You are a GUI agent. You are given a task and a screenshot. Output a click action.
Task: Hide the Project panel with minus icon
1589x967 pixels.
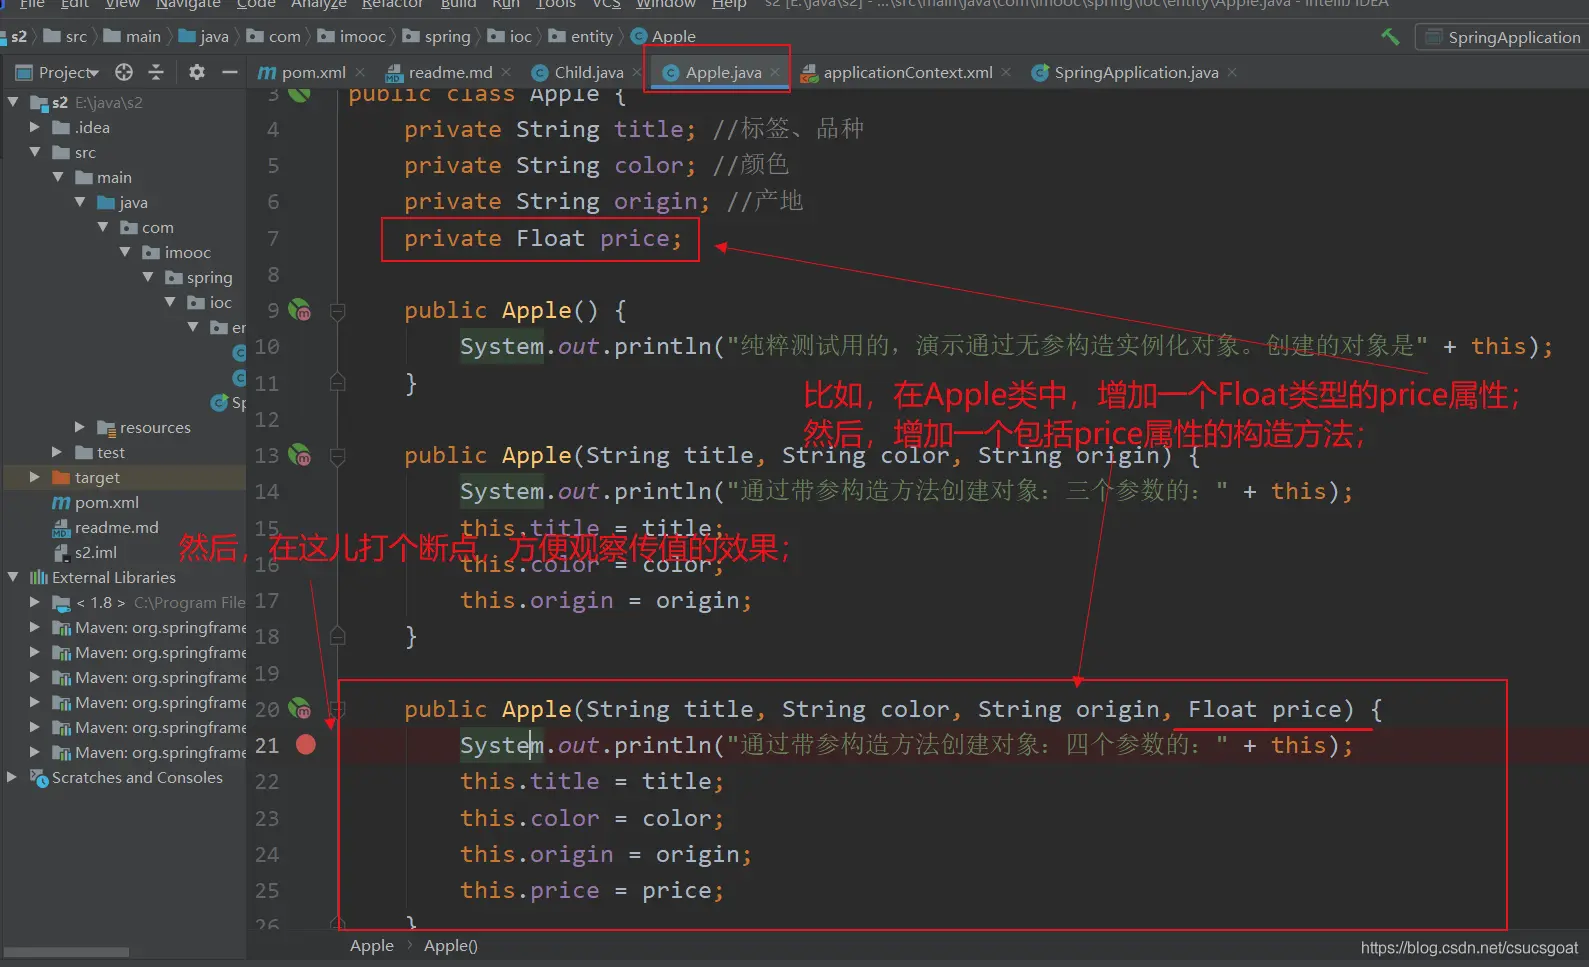click(229, 72)
